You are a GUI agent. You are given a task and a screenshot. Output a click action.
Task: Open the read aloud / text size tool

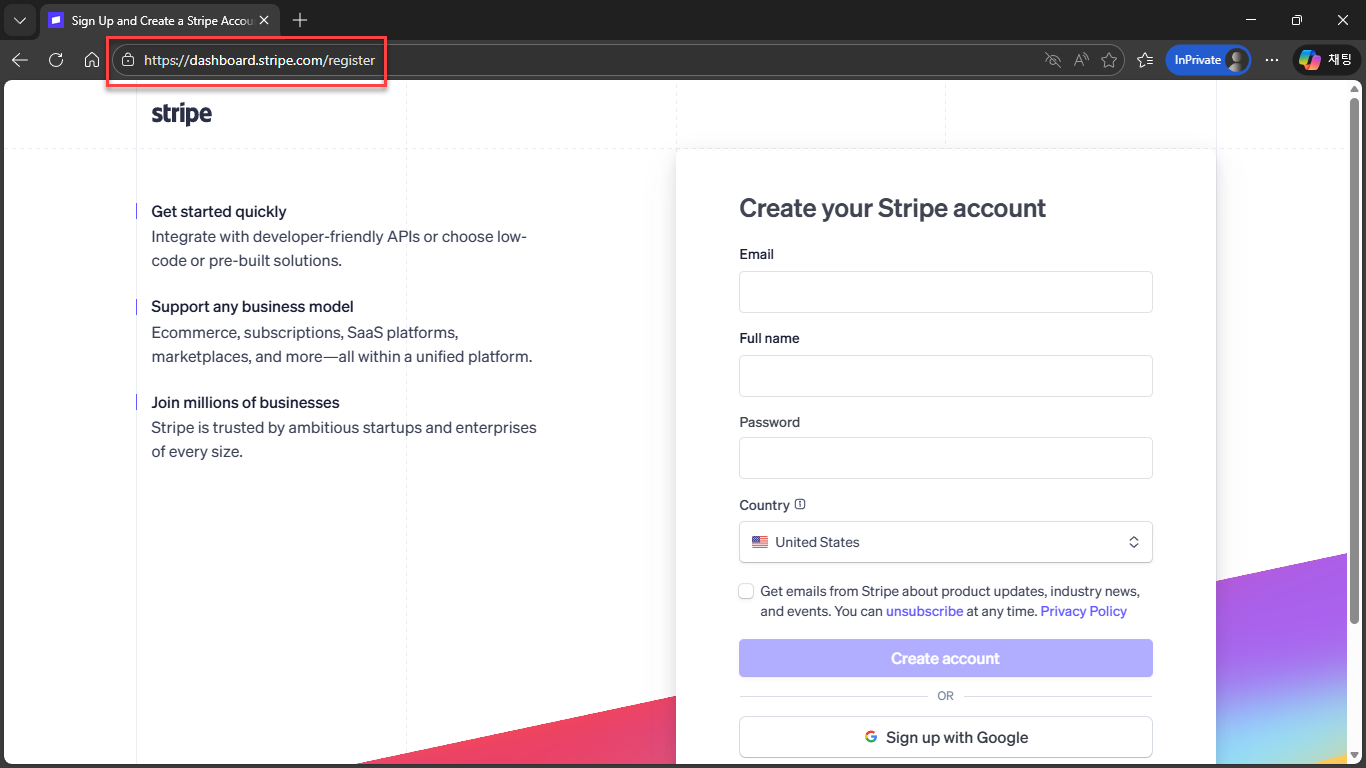(x=1081, y=60)
